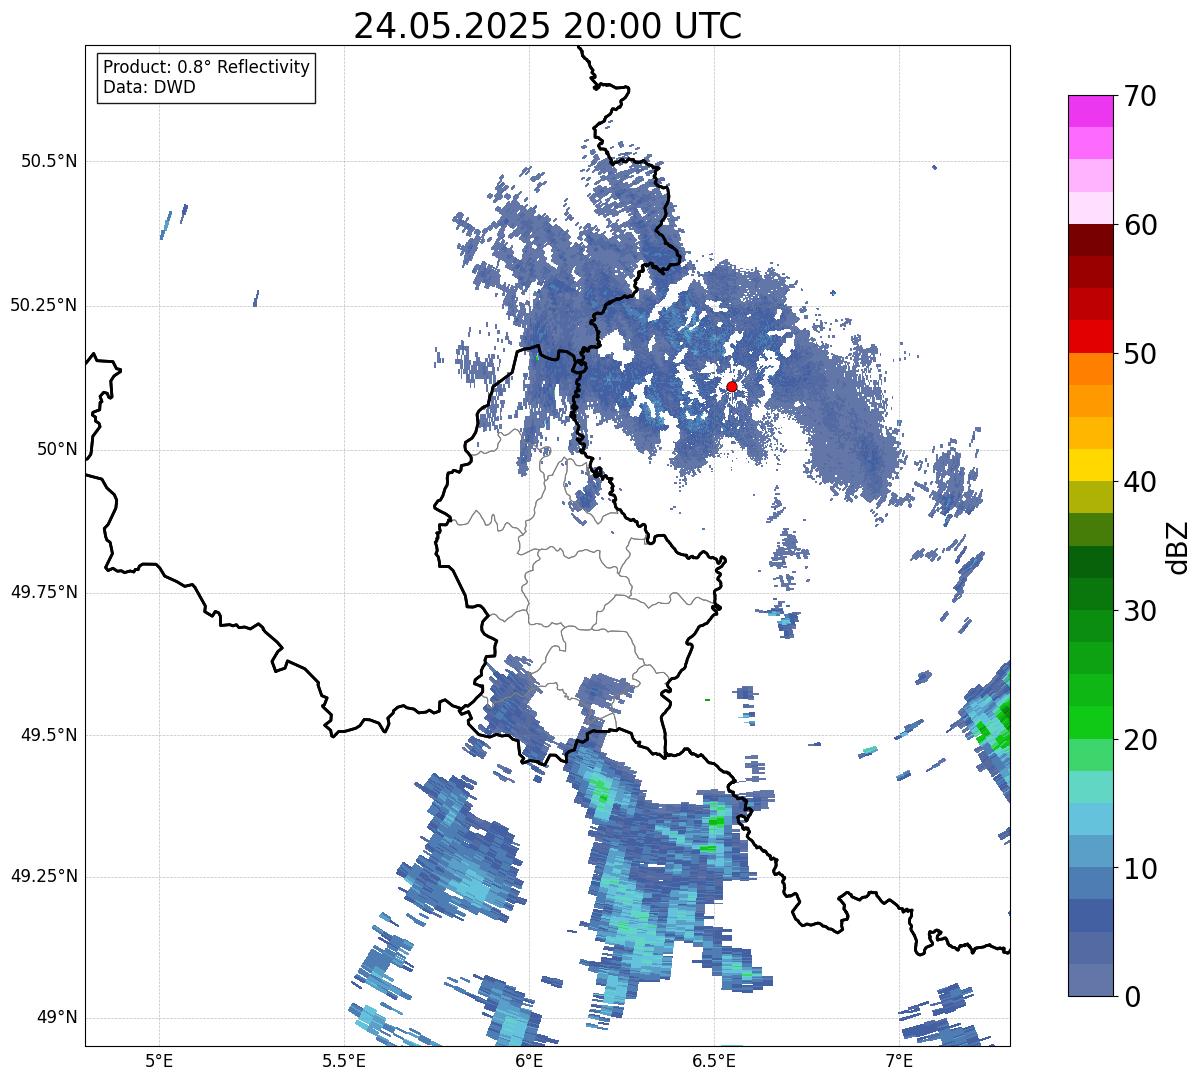This screenshot has height=1081, width=1202.
Task: Click the 49.25°N latitude label
Action: (44, 876)
